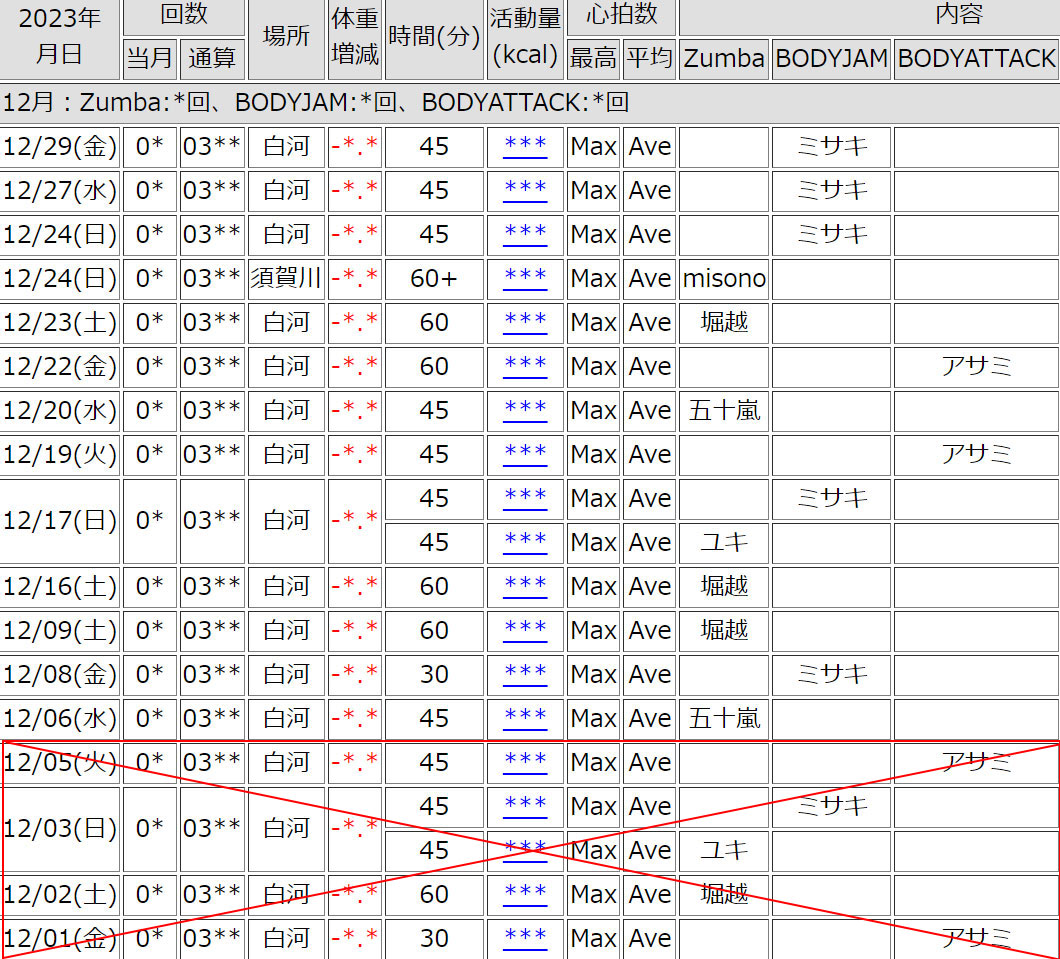Screen dimensions: 1060x959
Task: Click the 当月 column header
Action: [x=149, y=59]
